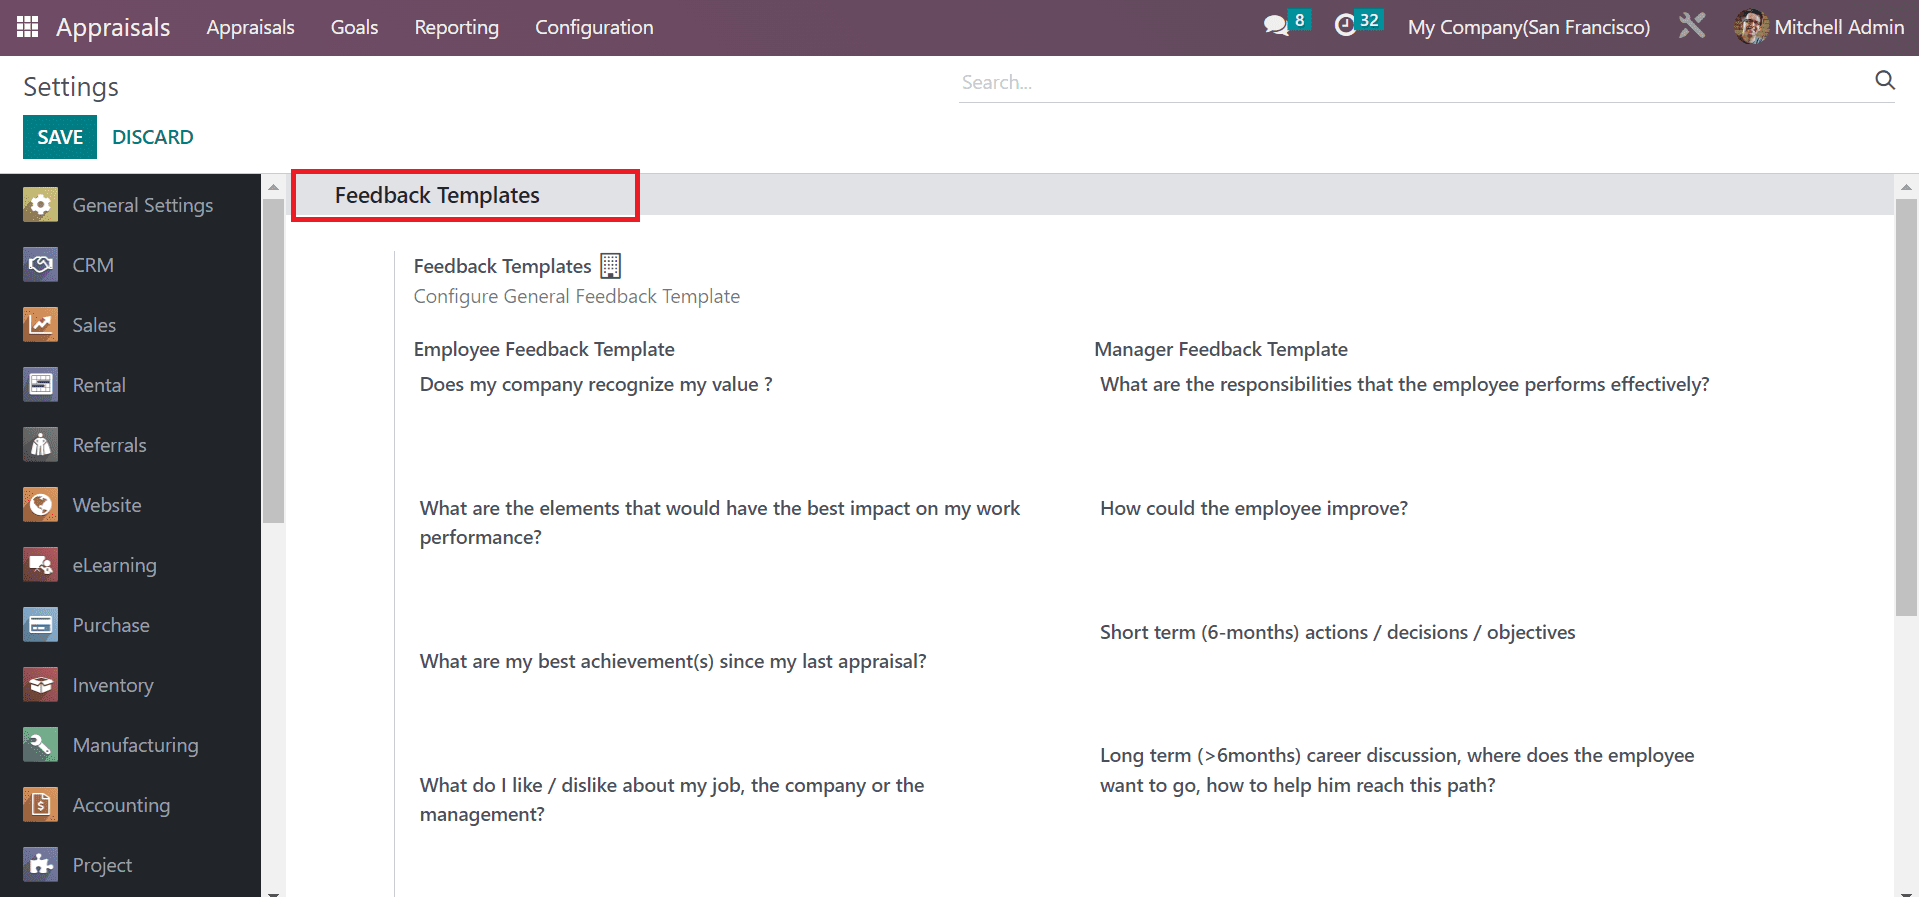
Task: Open Website settings sidebar tab
Action: [x=131, y=505]
